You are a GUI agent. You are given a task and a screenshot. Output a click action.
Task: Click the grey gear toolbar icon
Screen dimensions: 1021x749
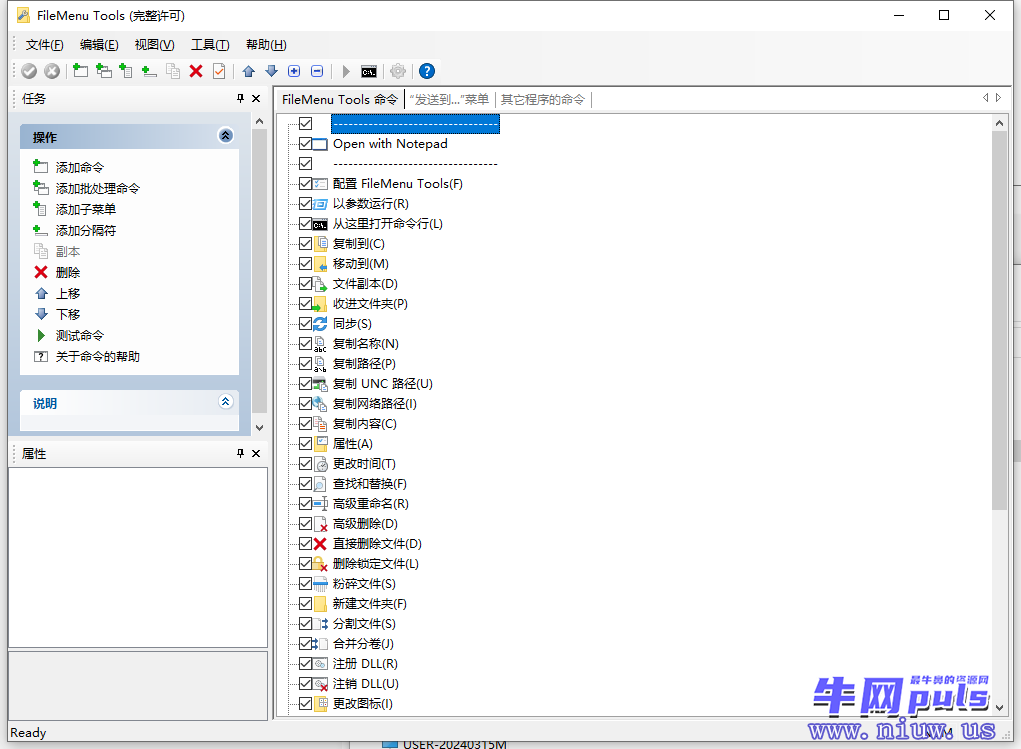(x=399, y=71)
